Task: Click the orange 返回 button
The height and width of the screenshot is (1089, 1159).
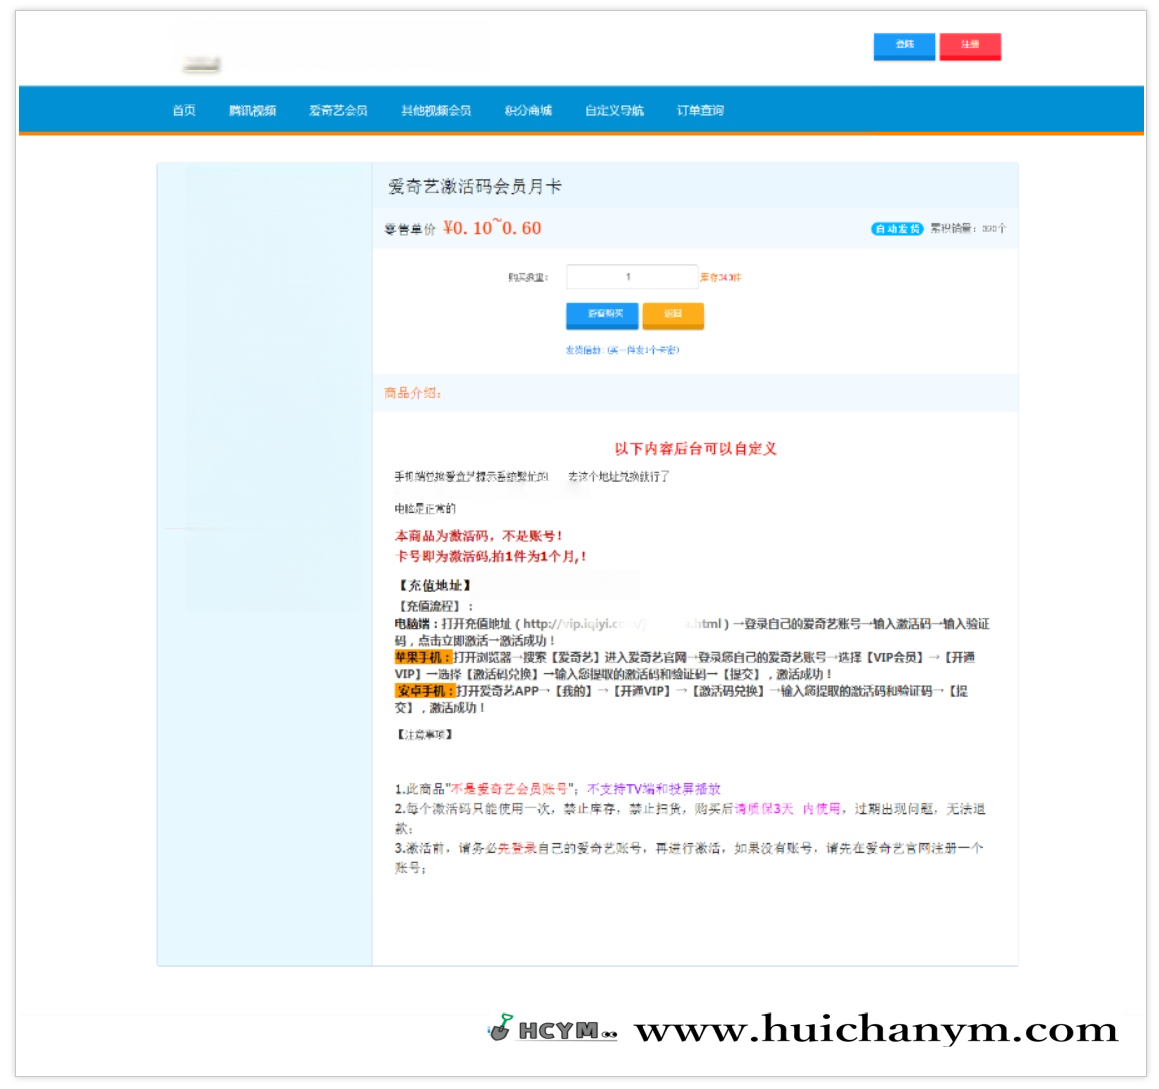Action: click(672, 315)
